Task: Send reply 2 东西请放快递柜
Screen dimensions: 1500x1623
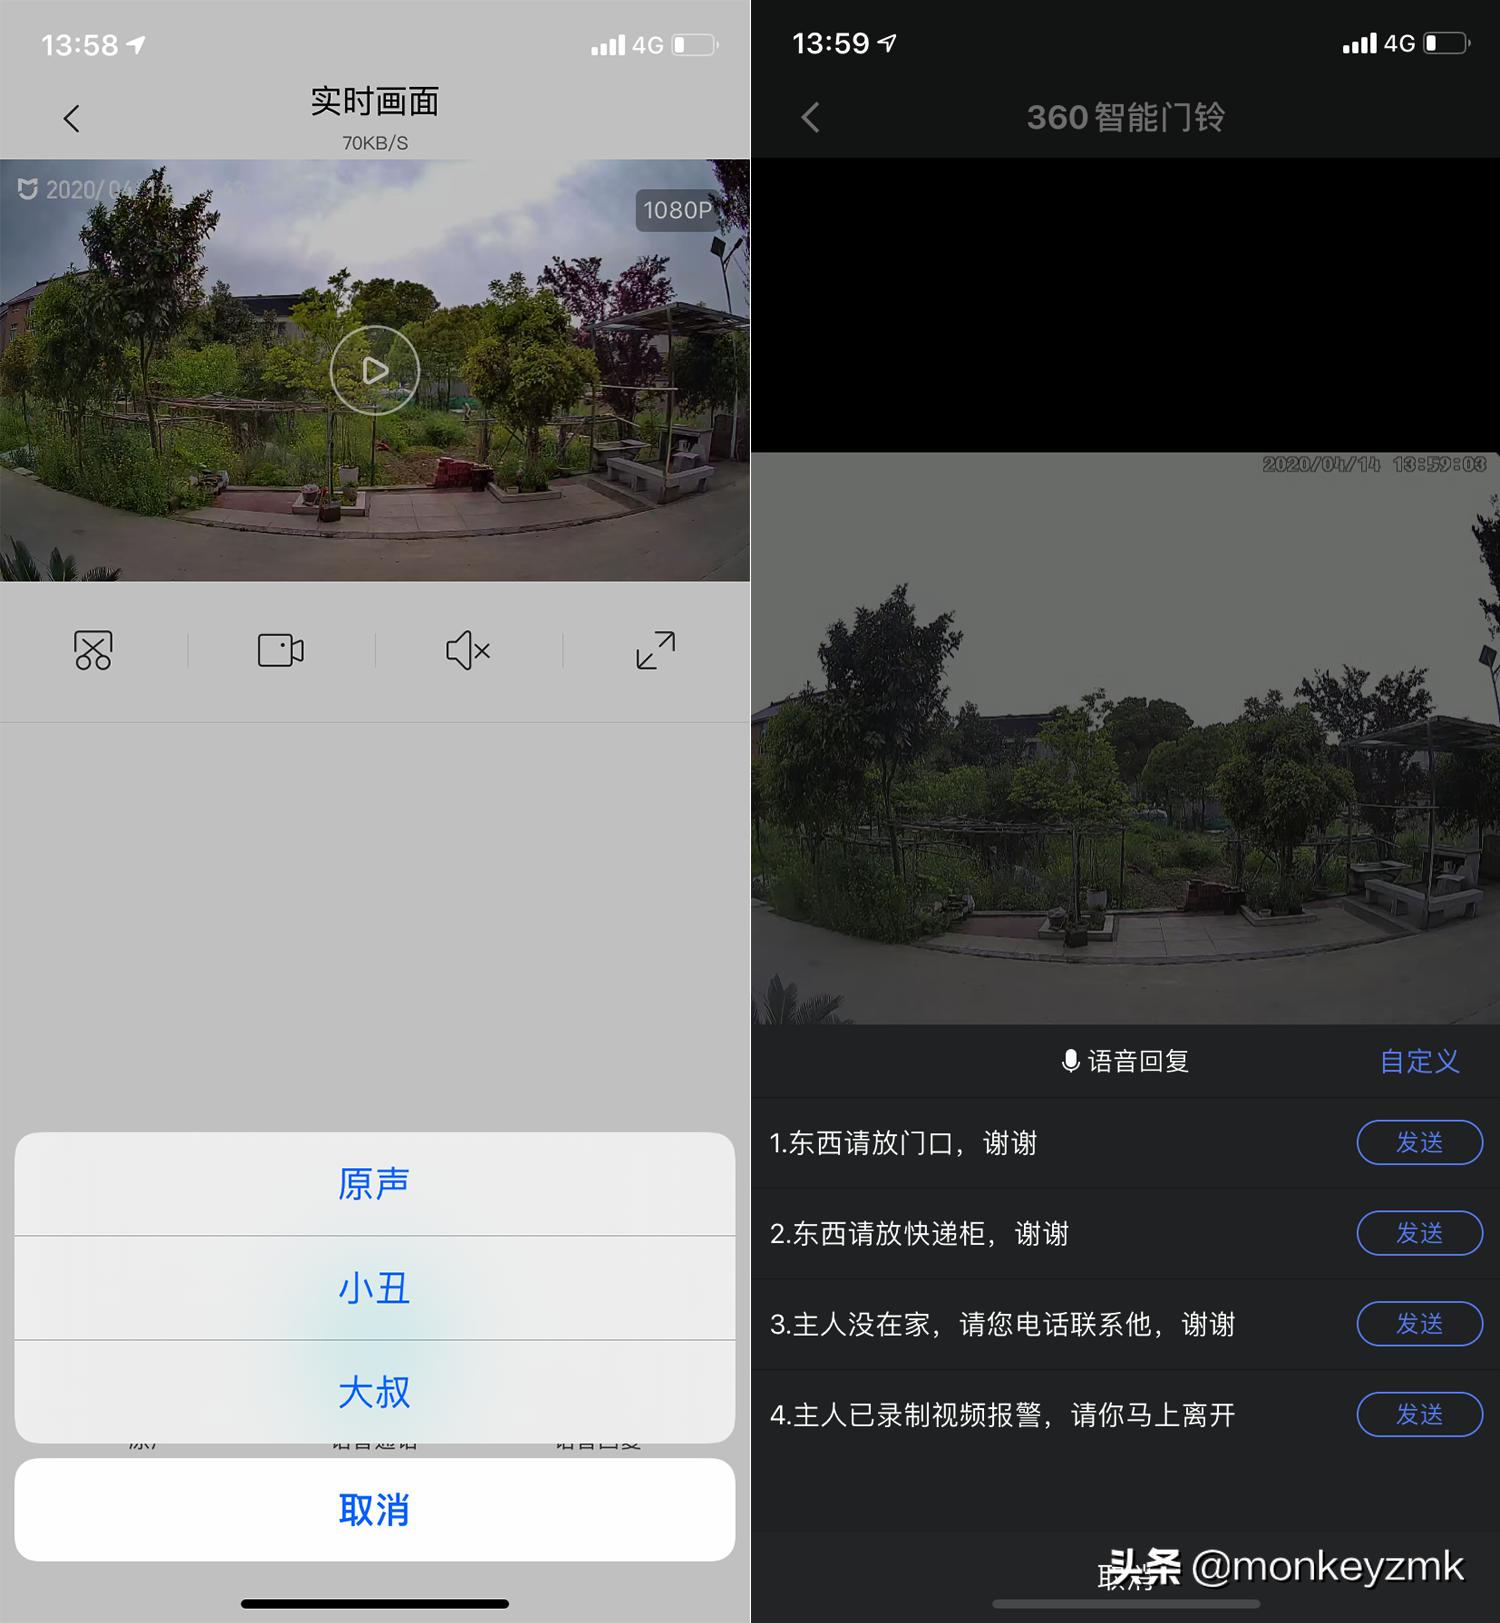Action: pos(1419,1233)
